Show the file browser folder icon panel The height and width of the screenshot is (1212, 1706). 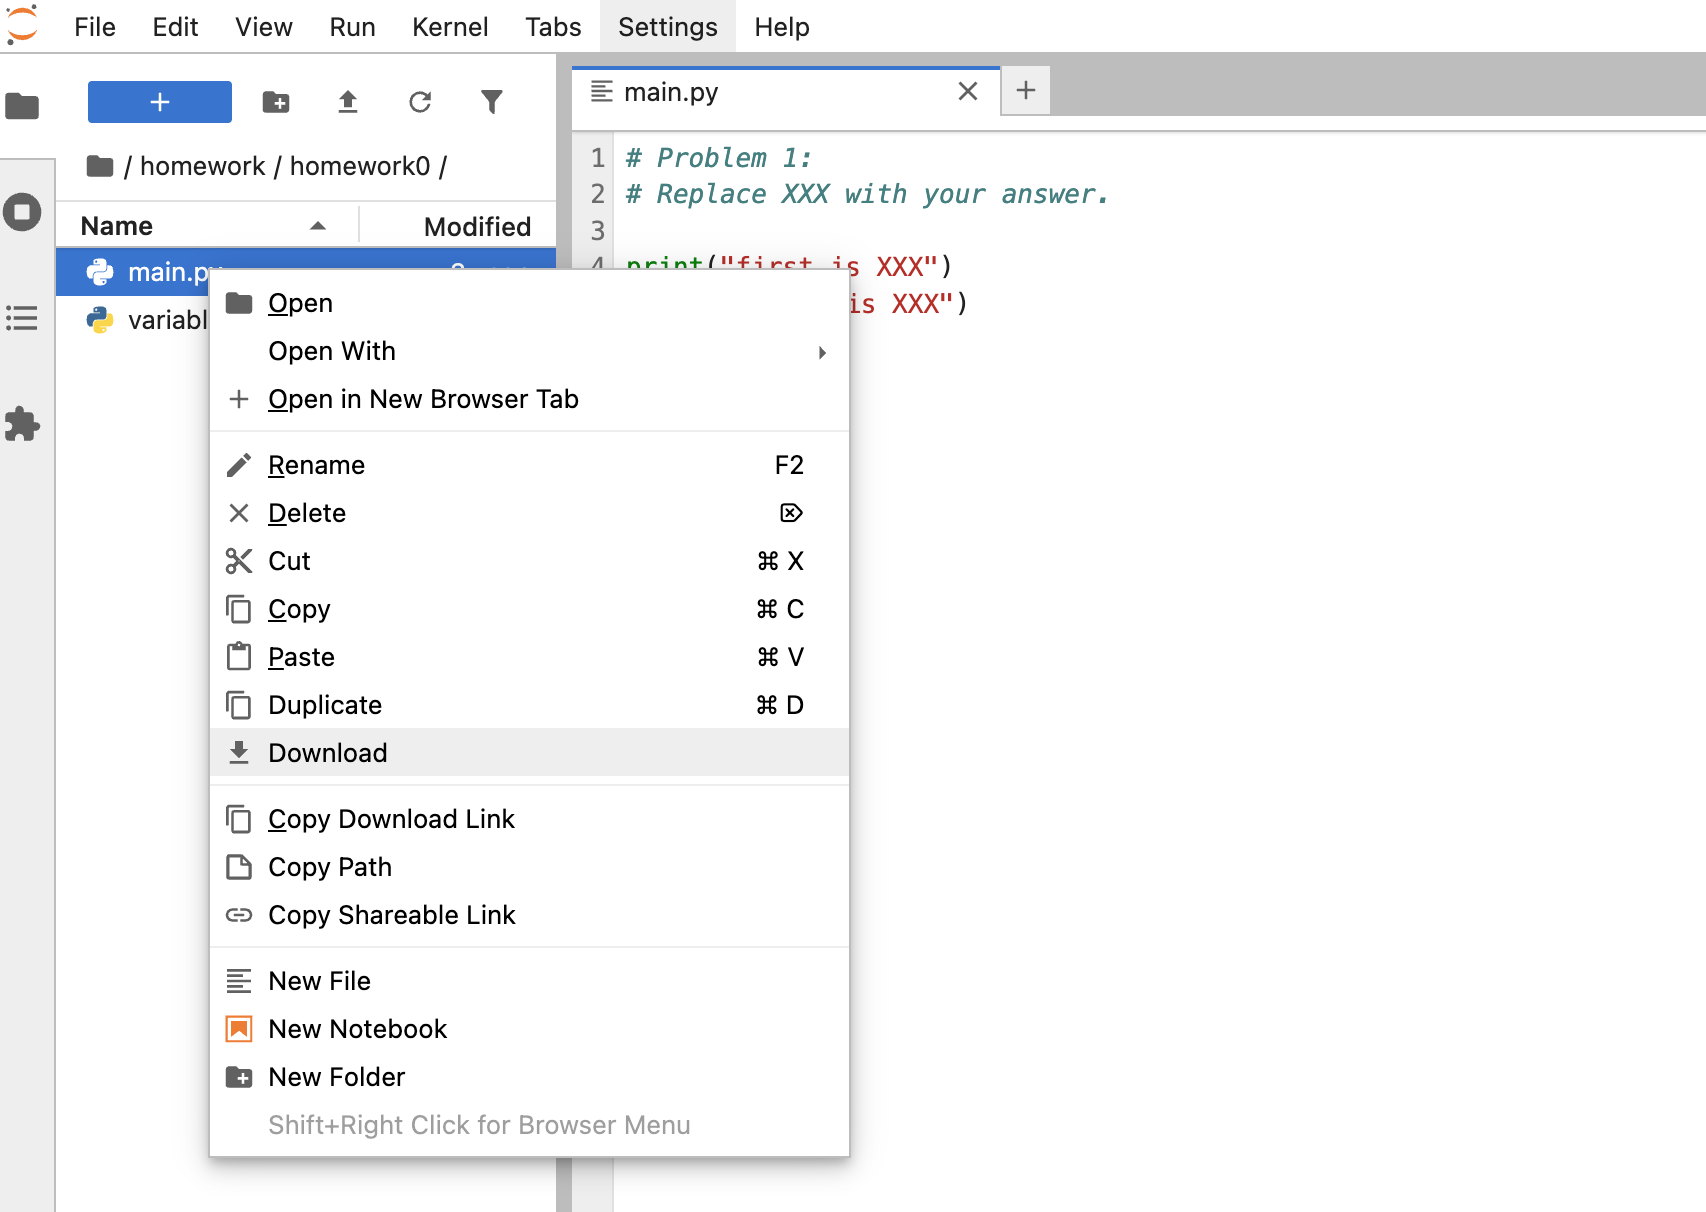tap(22, 106)
